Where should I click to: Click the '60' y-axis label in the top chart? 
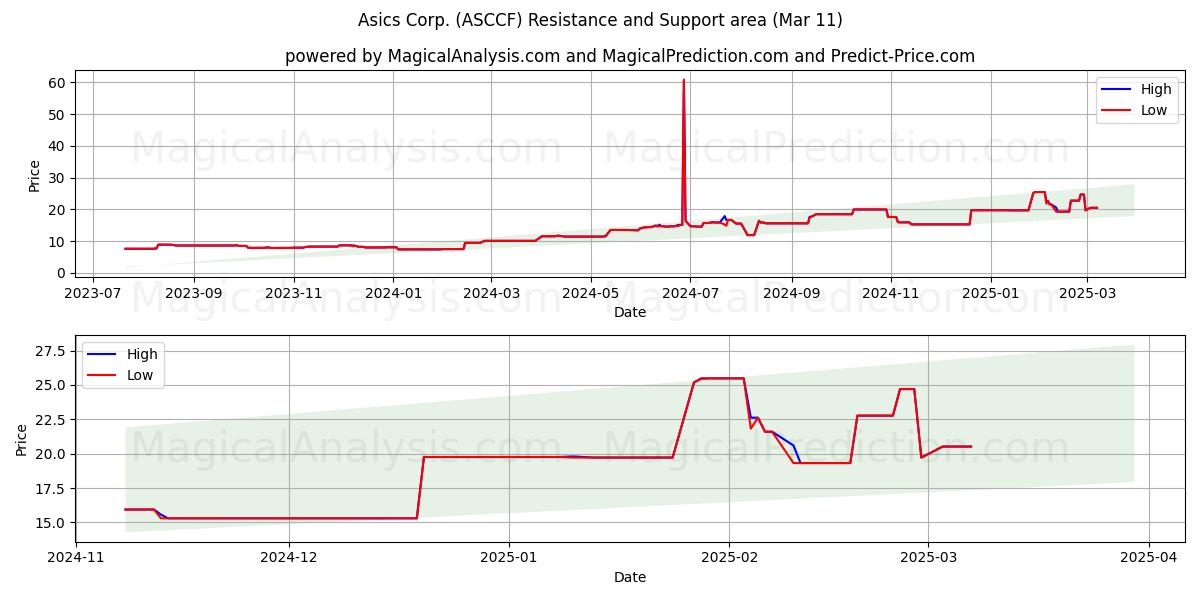tap(59, 82)
